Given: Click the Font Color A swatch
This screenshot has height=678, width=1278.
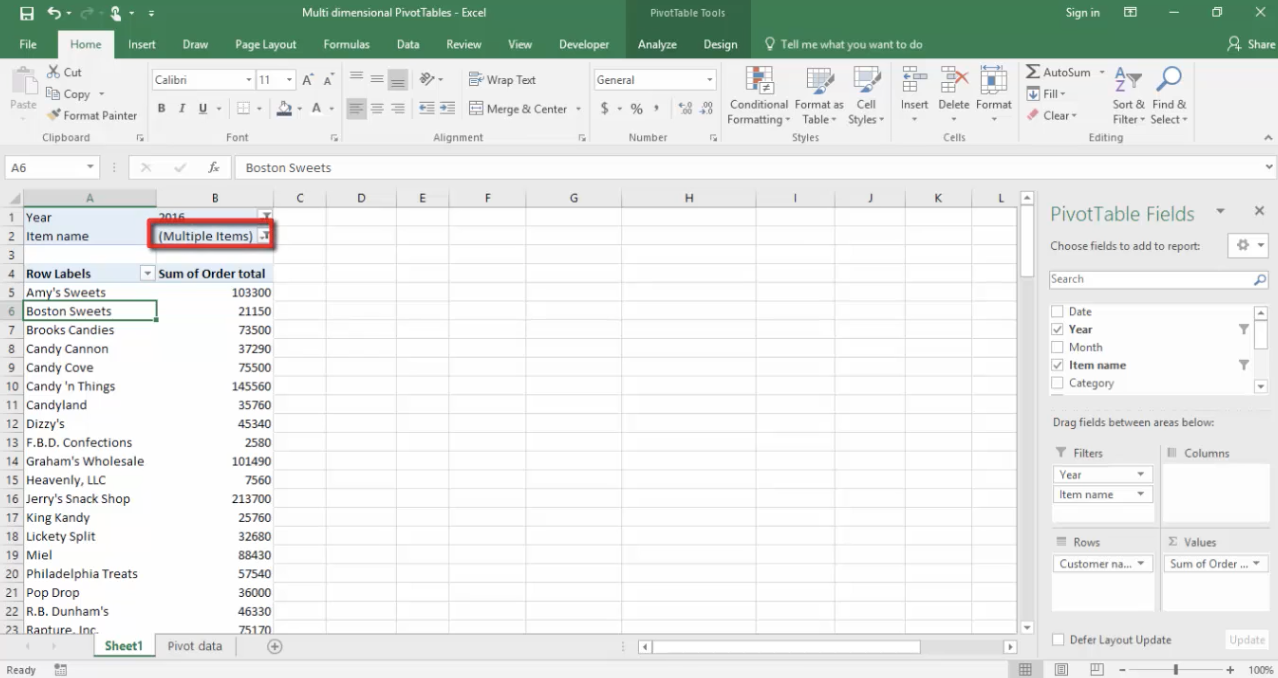Looking at the screenshot, I should click(x=317, y=109).
